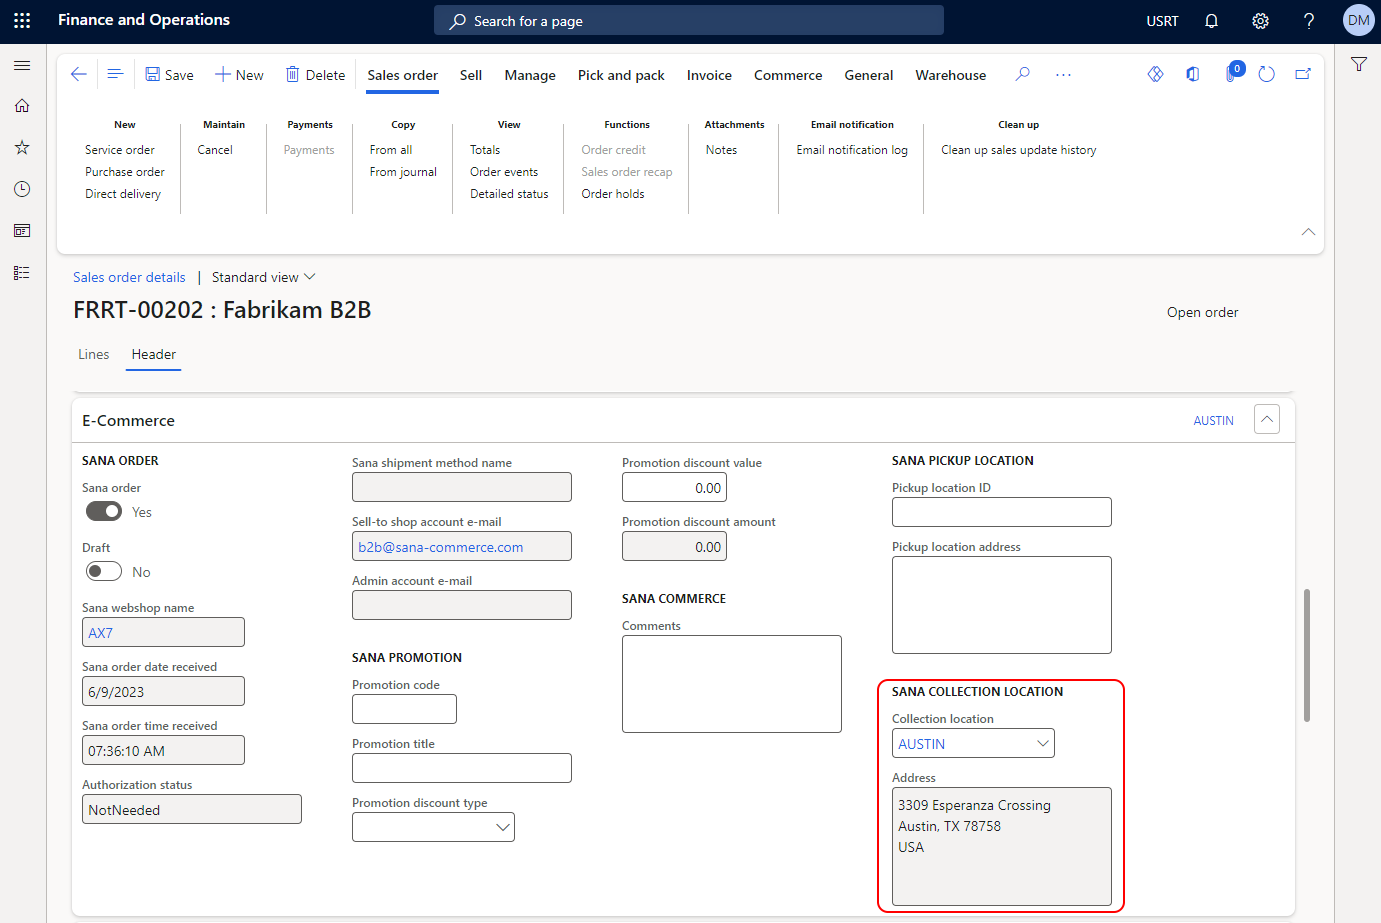
Task: Switch to the Lines tab
Action: [x=94, y=354]
